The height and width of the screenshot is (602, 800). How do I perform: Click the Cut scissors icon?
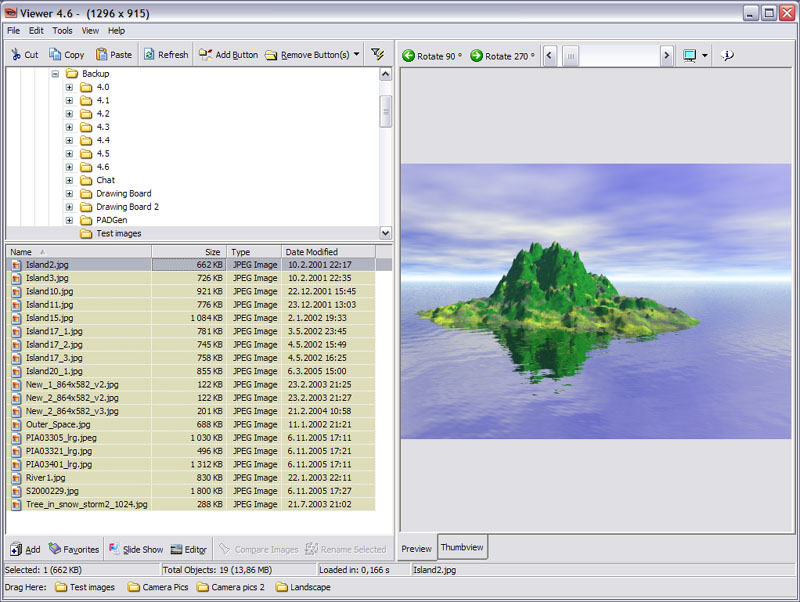tap(16, 54)
